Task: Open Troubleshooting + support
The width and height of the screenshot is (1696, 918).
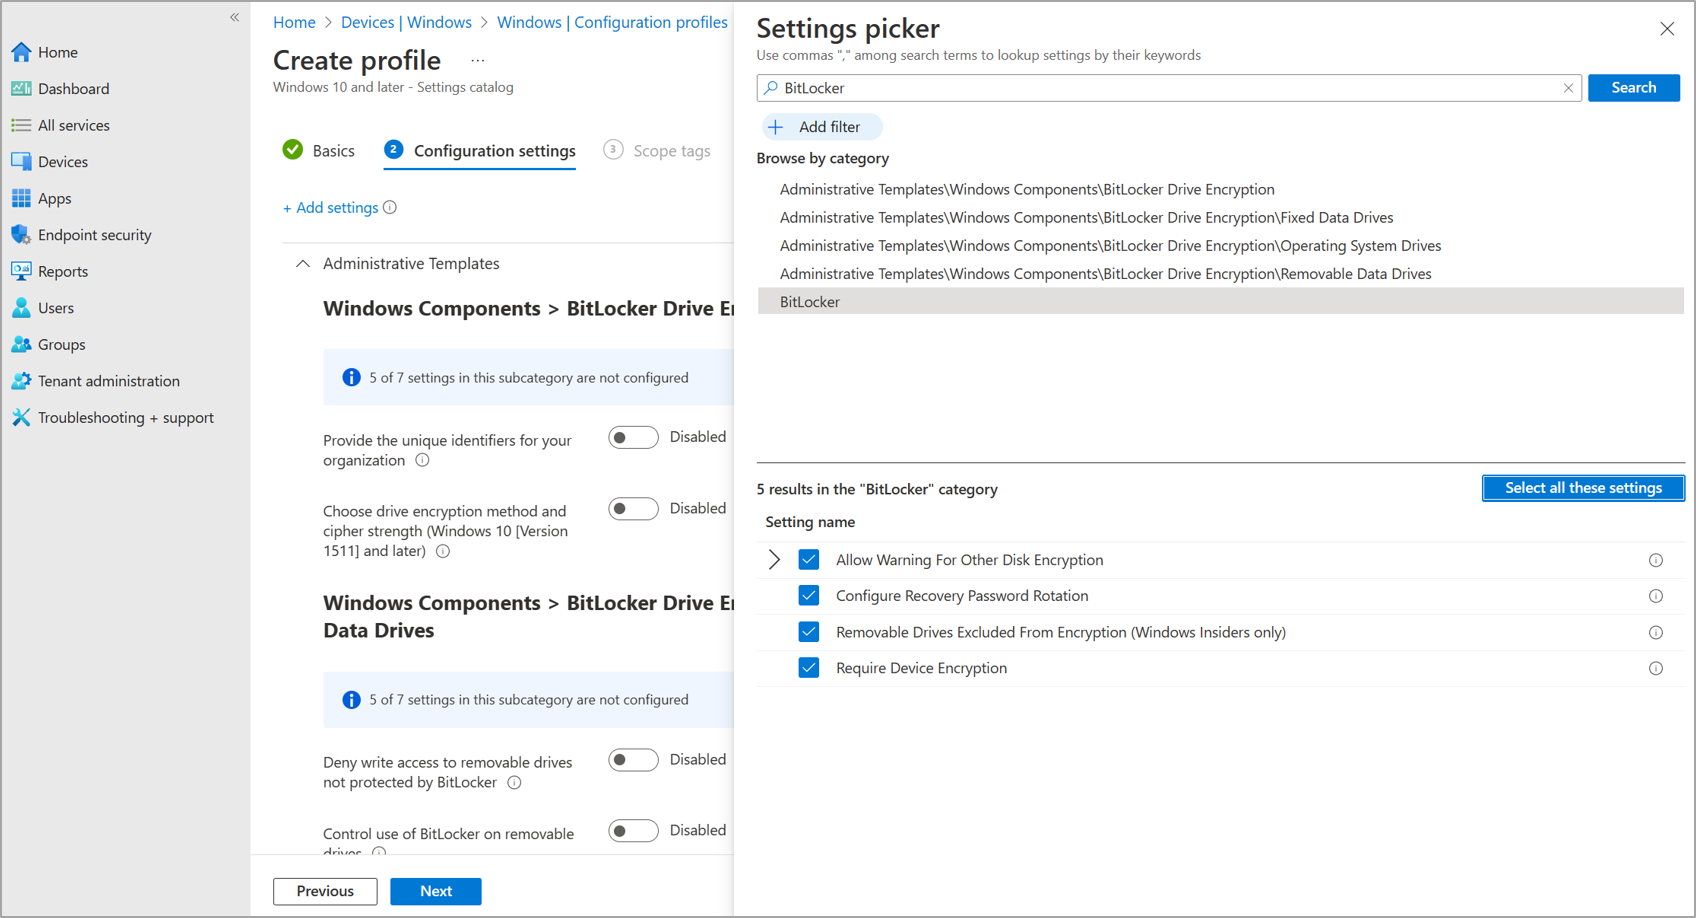Action: (x=125, y=417)
